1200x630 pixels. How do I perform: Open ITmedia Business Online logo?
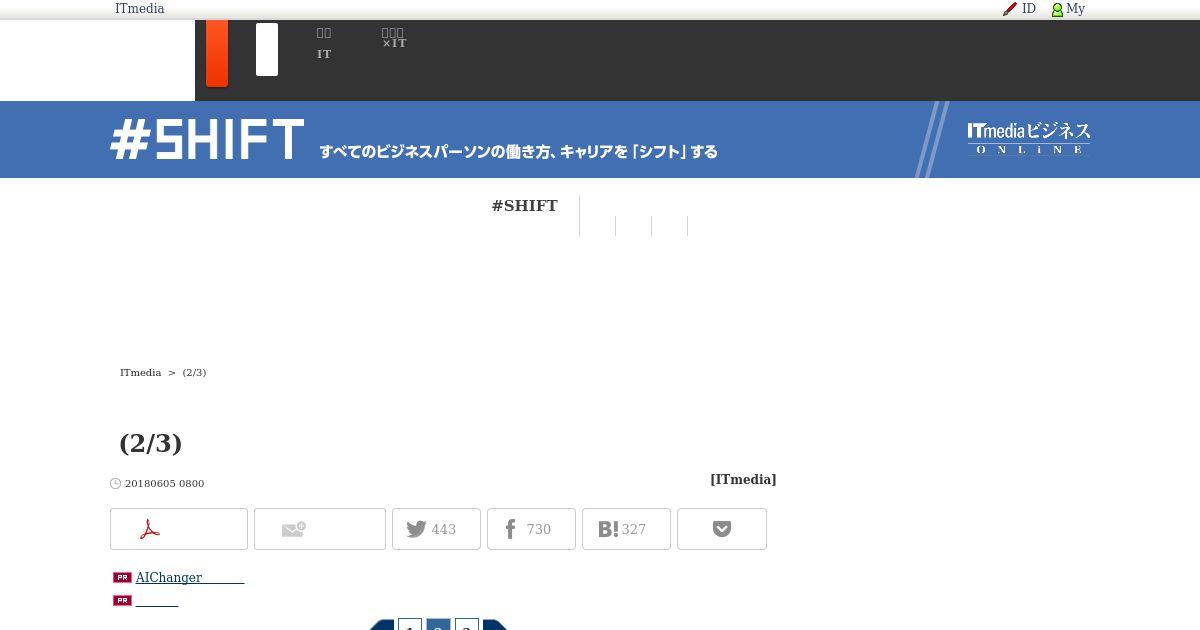pyautogui.click(x=1029, y=138)
